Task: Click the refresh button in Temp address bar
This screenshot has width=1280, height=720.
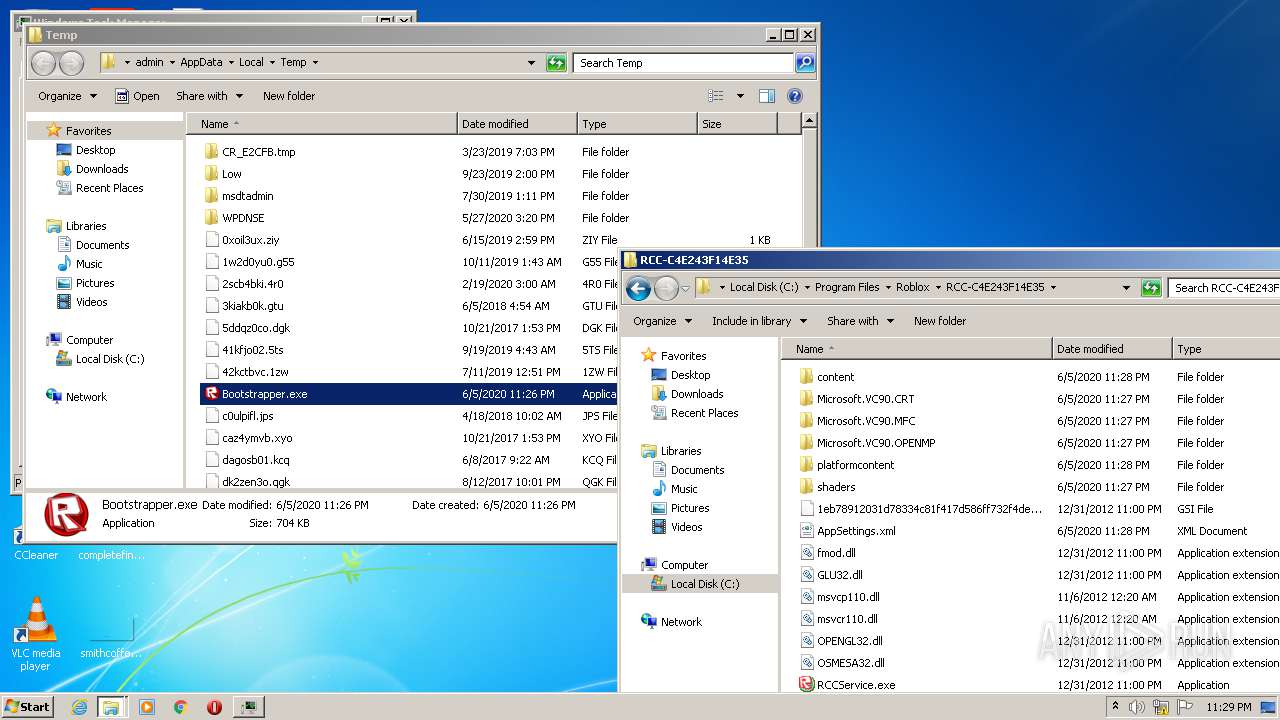Action: pos(556,63)
